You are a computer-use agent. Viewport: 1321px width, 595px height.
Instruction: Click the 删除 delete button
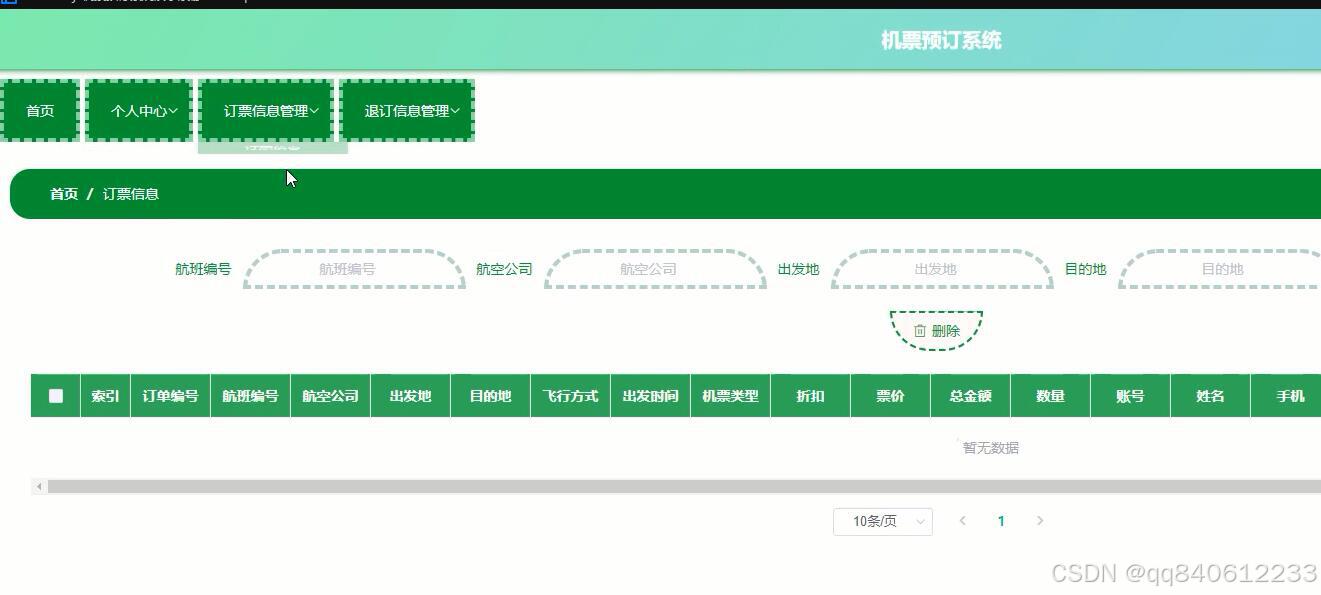click(x=937, y=330)
